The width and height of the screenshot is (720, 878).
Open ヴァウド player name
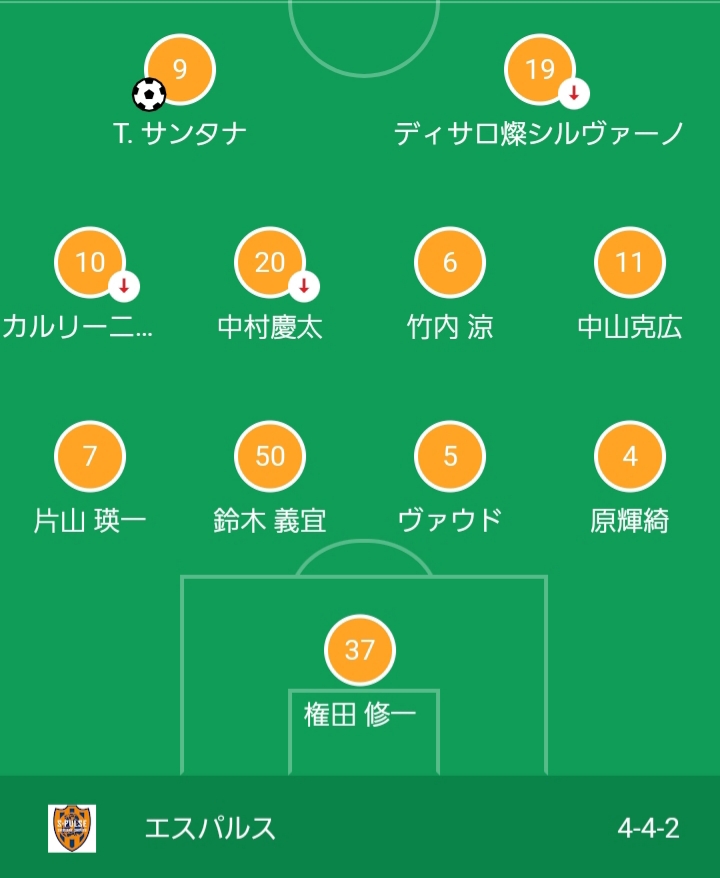pyautogui.click(x=450, y=521)
